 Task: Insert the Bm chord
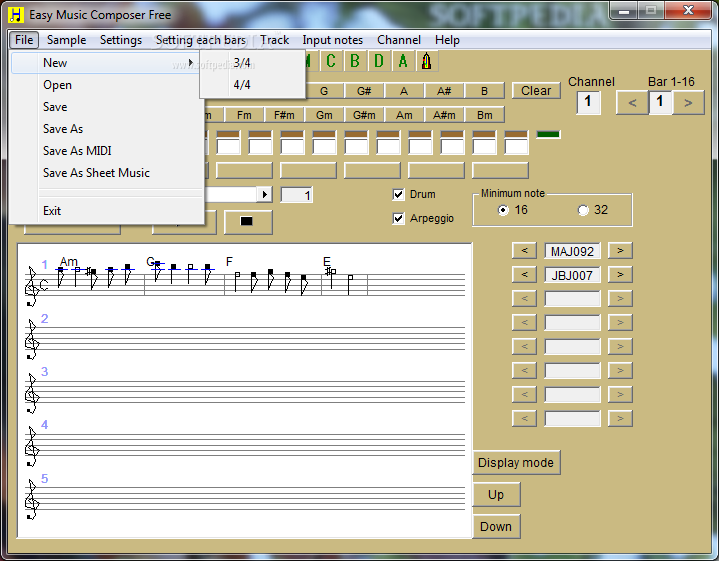coord(484,115)
